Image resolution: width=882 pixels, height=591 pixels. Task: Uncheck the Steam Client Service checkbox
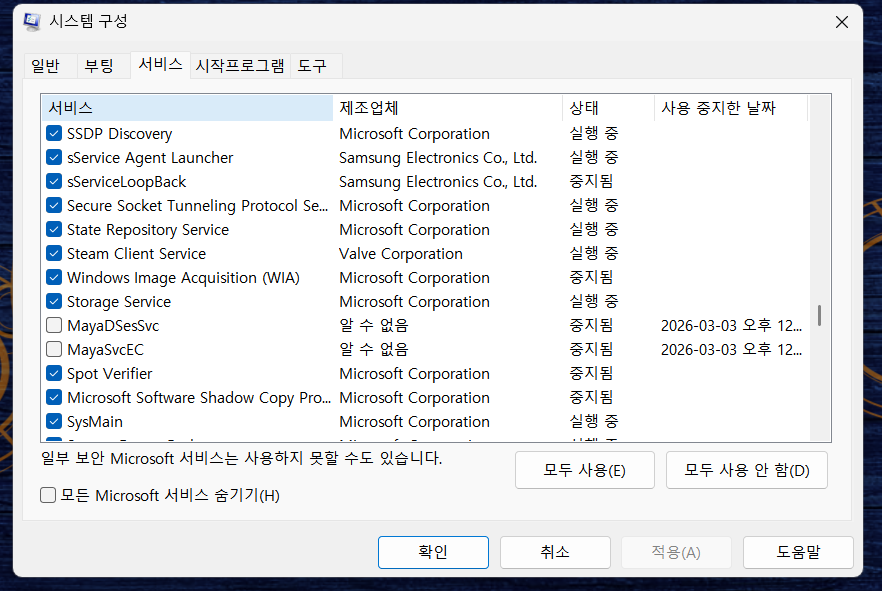[54, 253]
